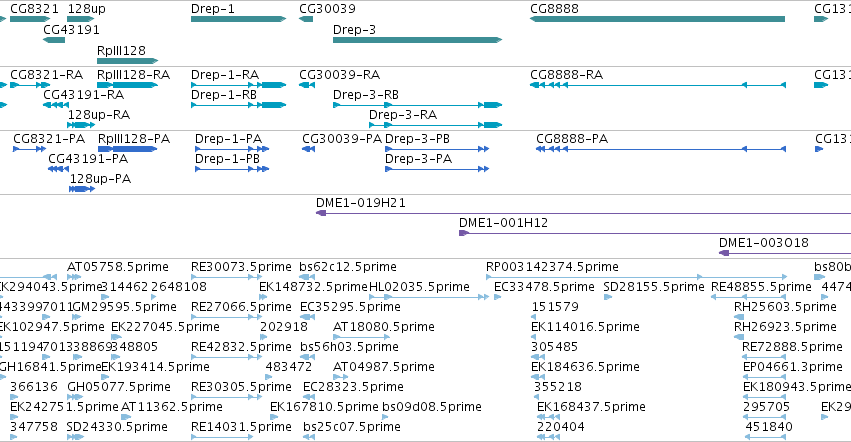Click EST label GH05077.5prime

(x=119, y=387)
